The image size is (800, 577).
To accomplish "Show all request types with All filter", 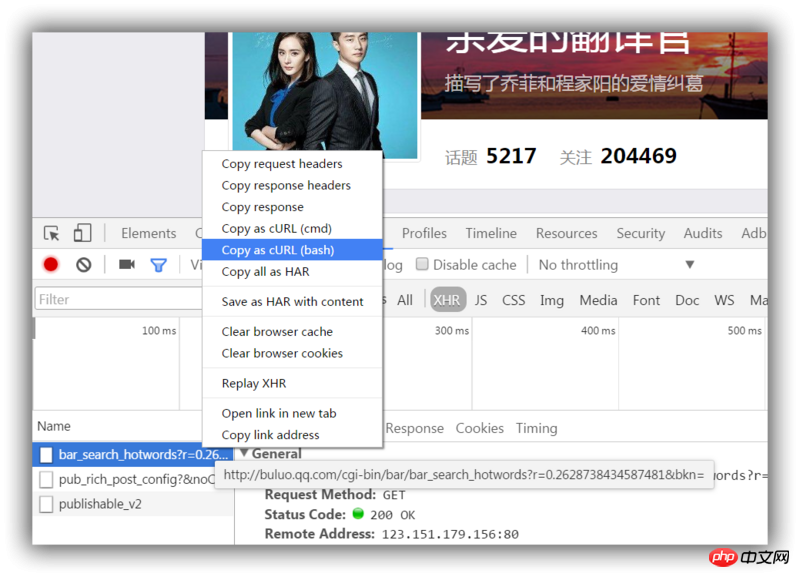I will 405,300.
